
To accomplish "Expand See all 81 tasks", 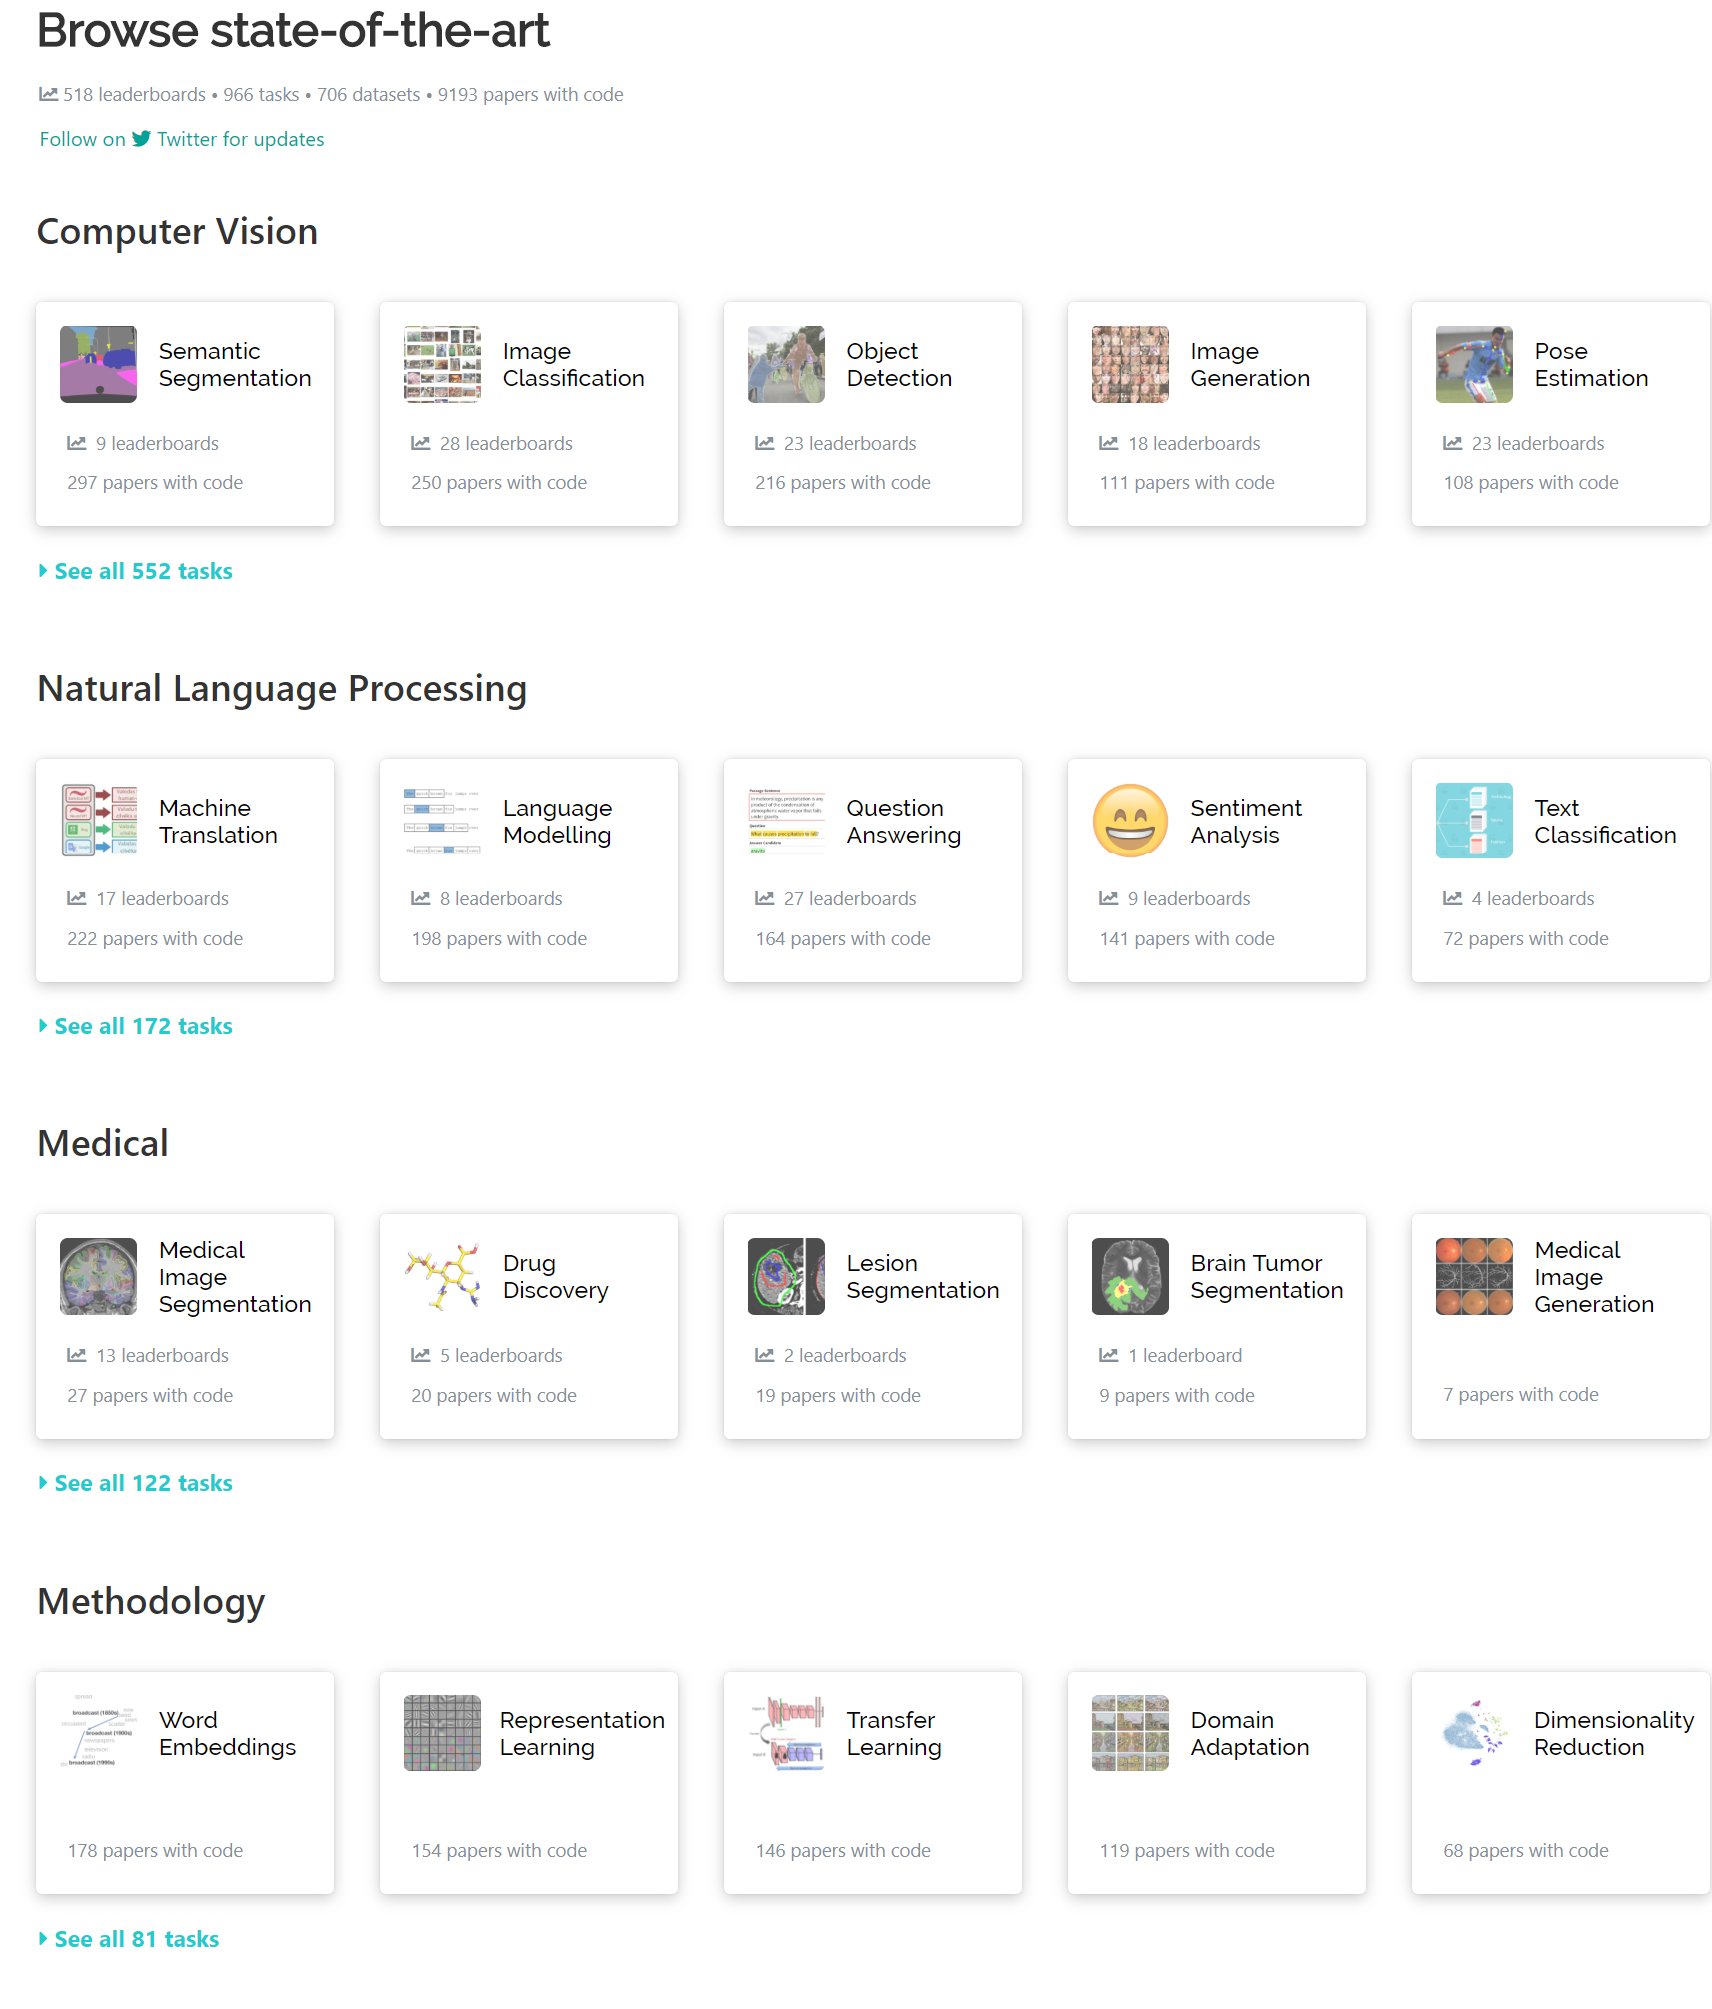I will pos(129,1939).
